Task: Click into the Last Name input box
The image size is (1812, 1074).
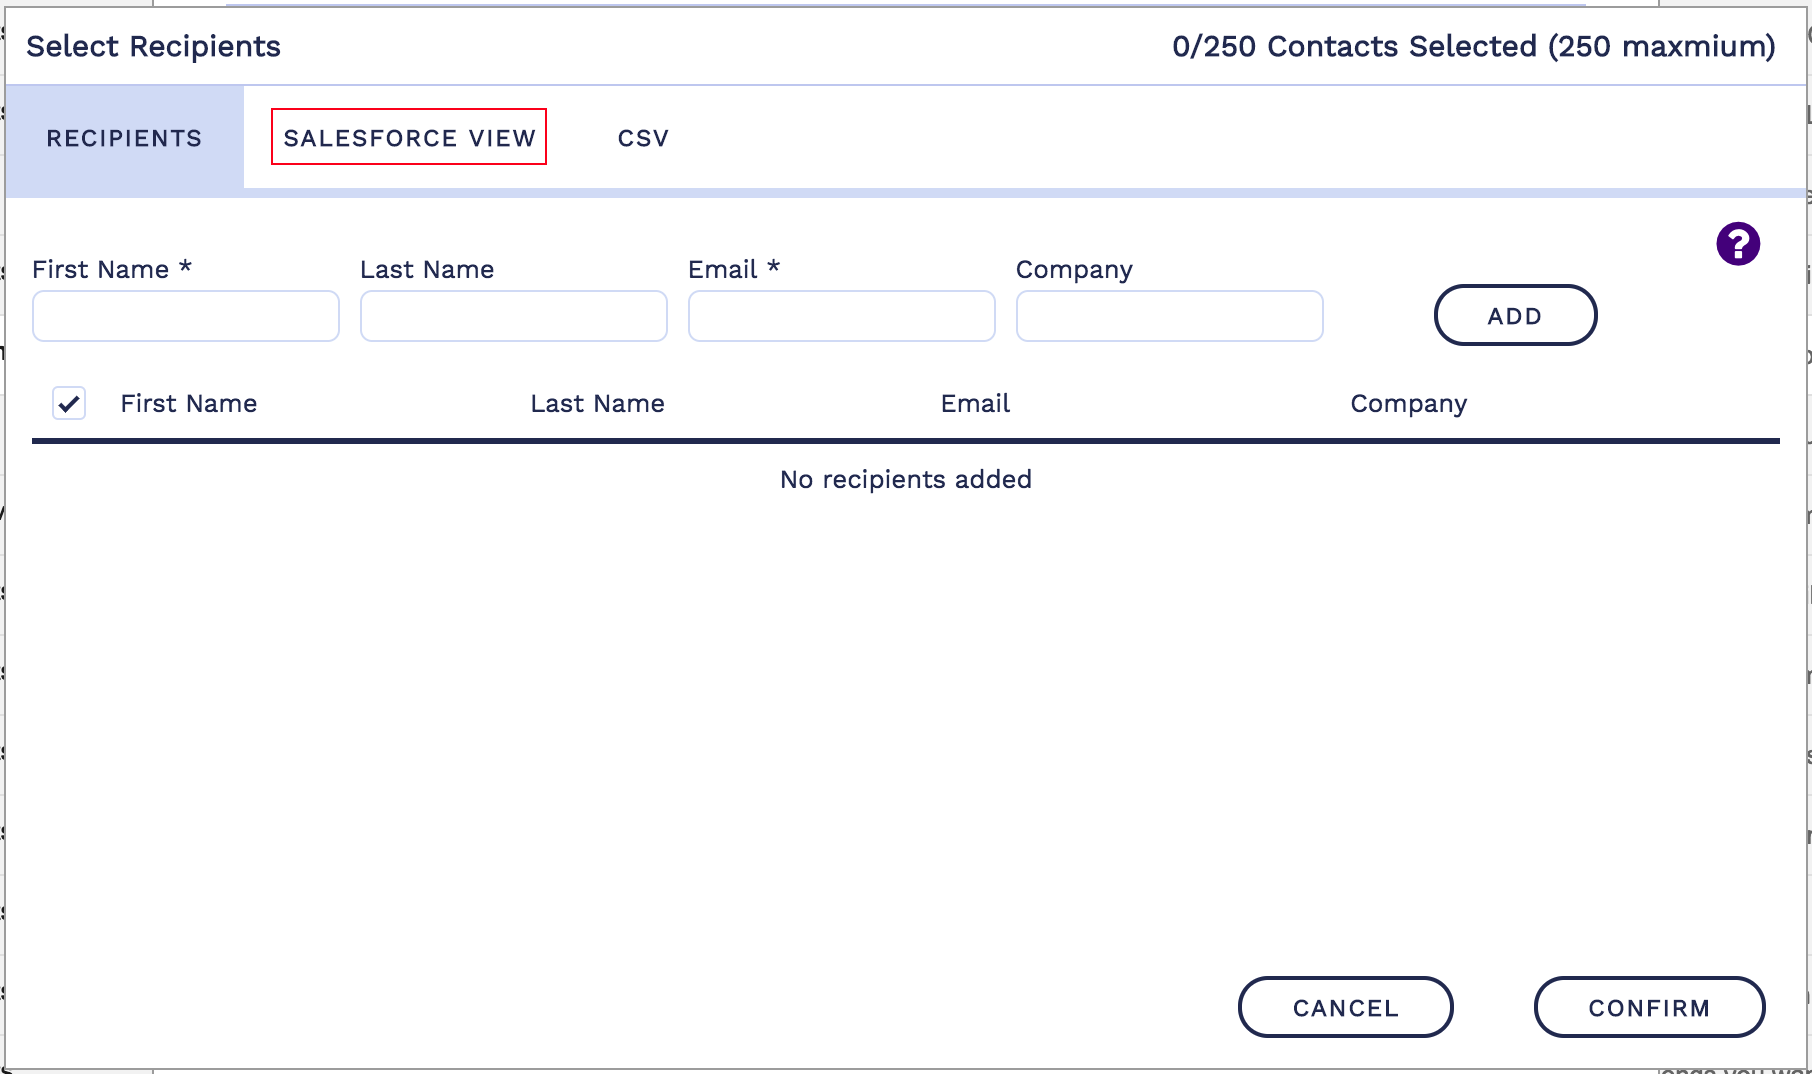Action: click(x=514, y=316)
